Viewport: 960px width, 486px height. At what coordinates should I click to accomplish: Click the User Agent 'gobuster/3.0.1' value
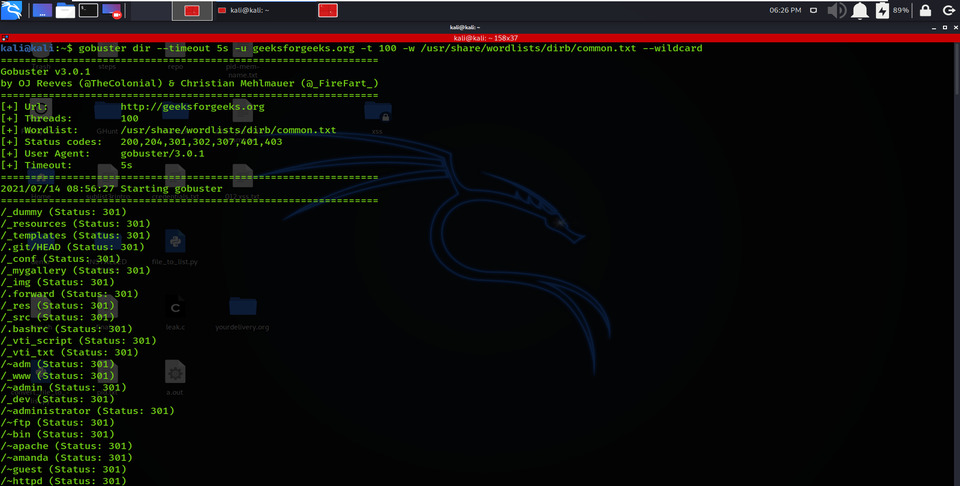coord(162,154)
